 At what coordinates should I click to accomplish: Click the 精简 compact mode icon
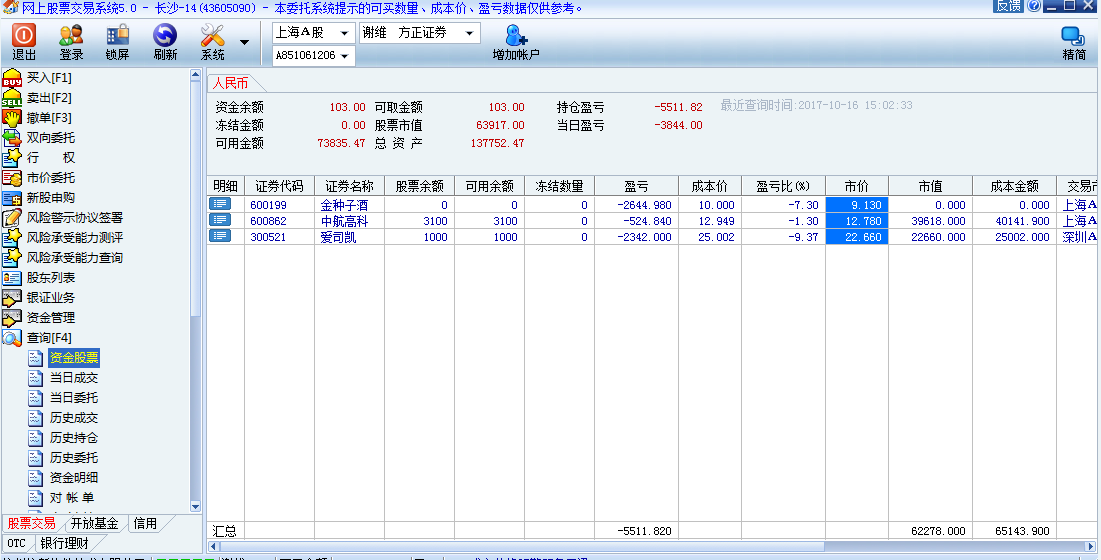[1074, 42]
